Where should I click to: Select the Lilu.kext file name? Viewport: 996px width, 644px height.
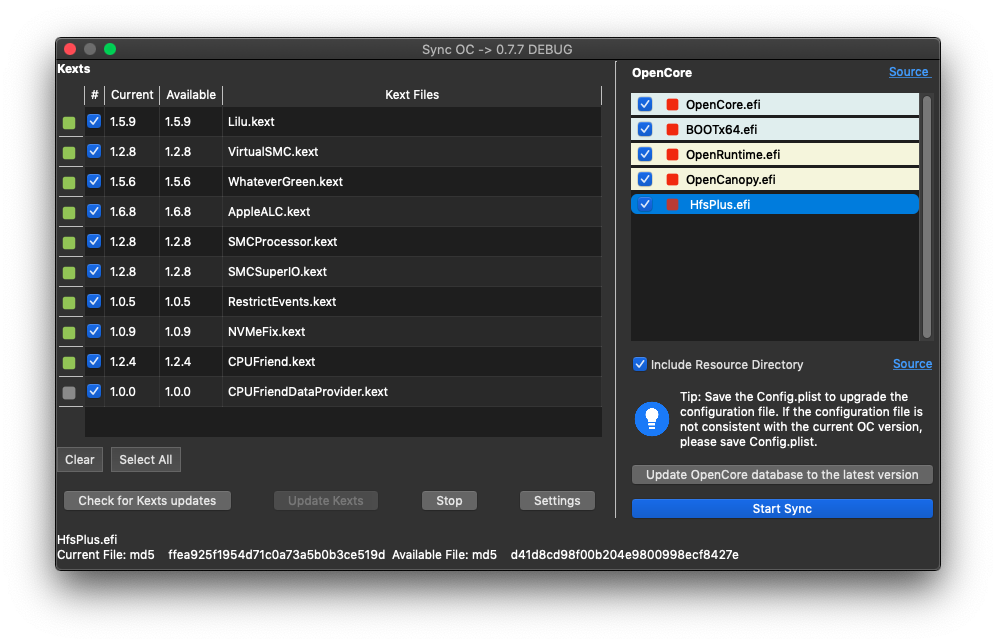click(251, 121)
